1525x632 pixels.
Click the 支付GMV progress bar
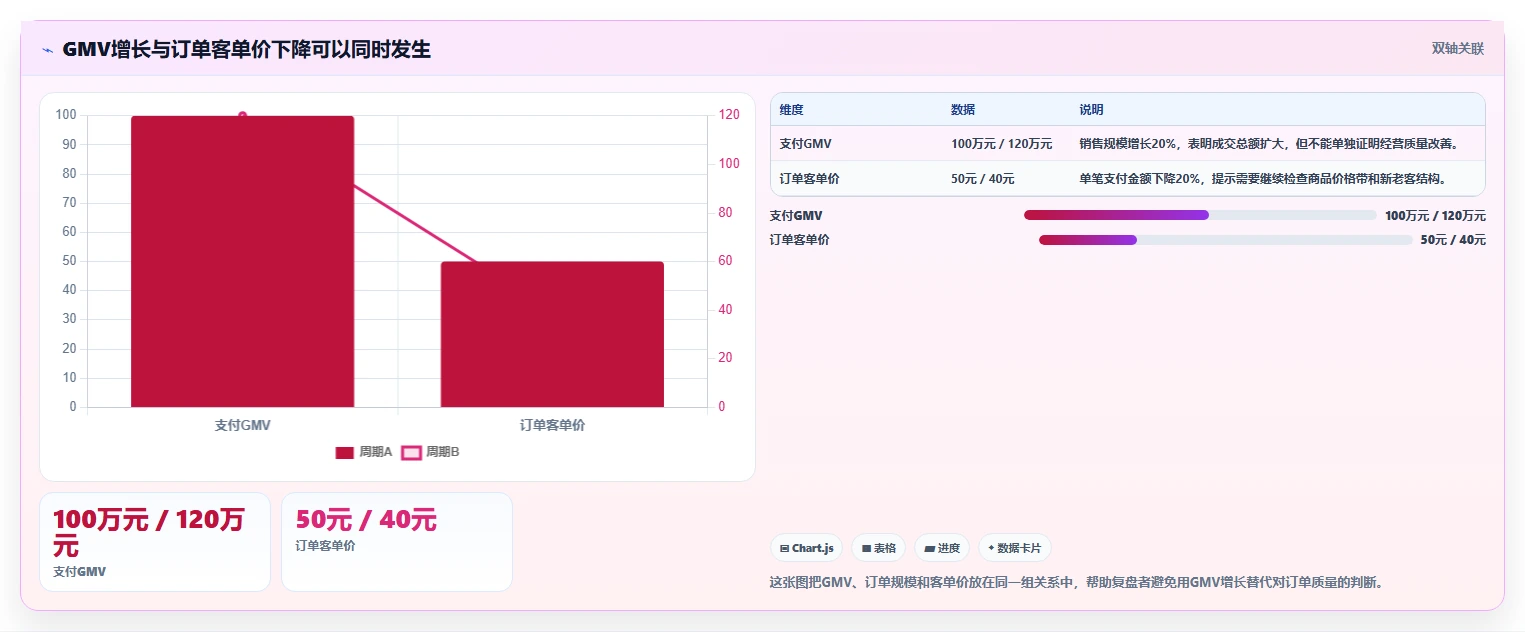pos(1200,215)
